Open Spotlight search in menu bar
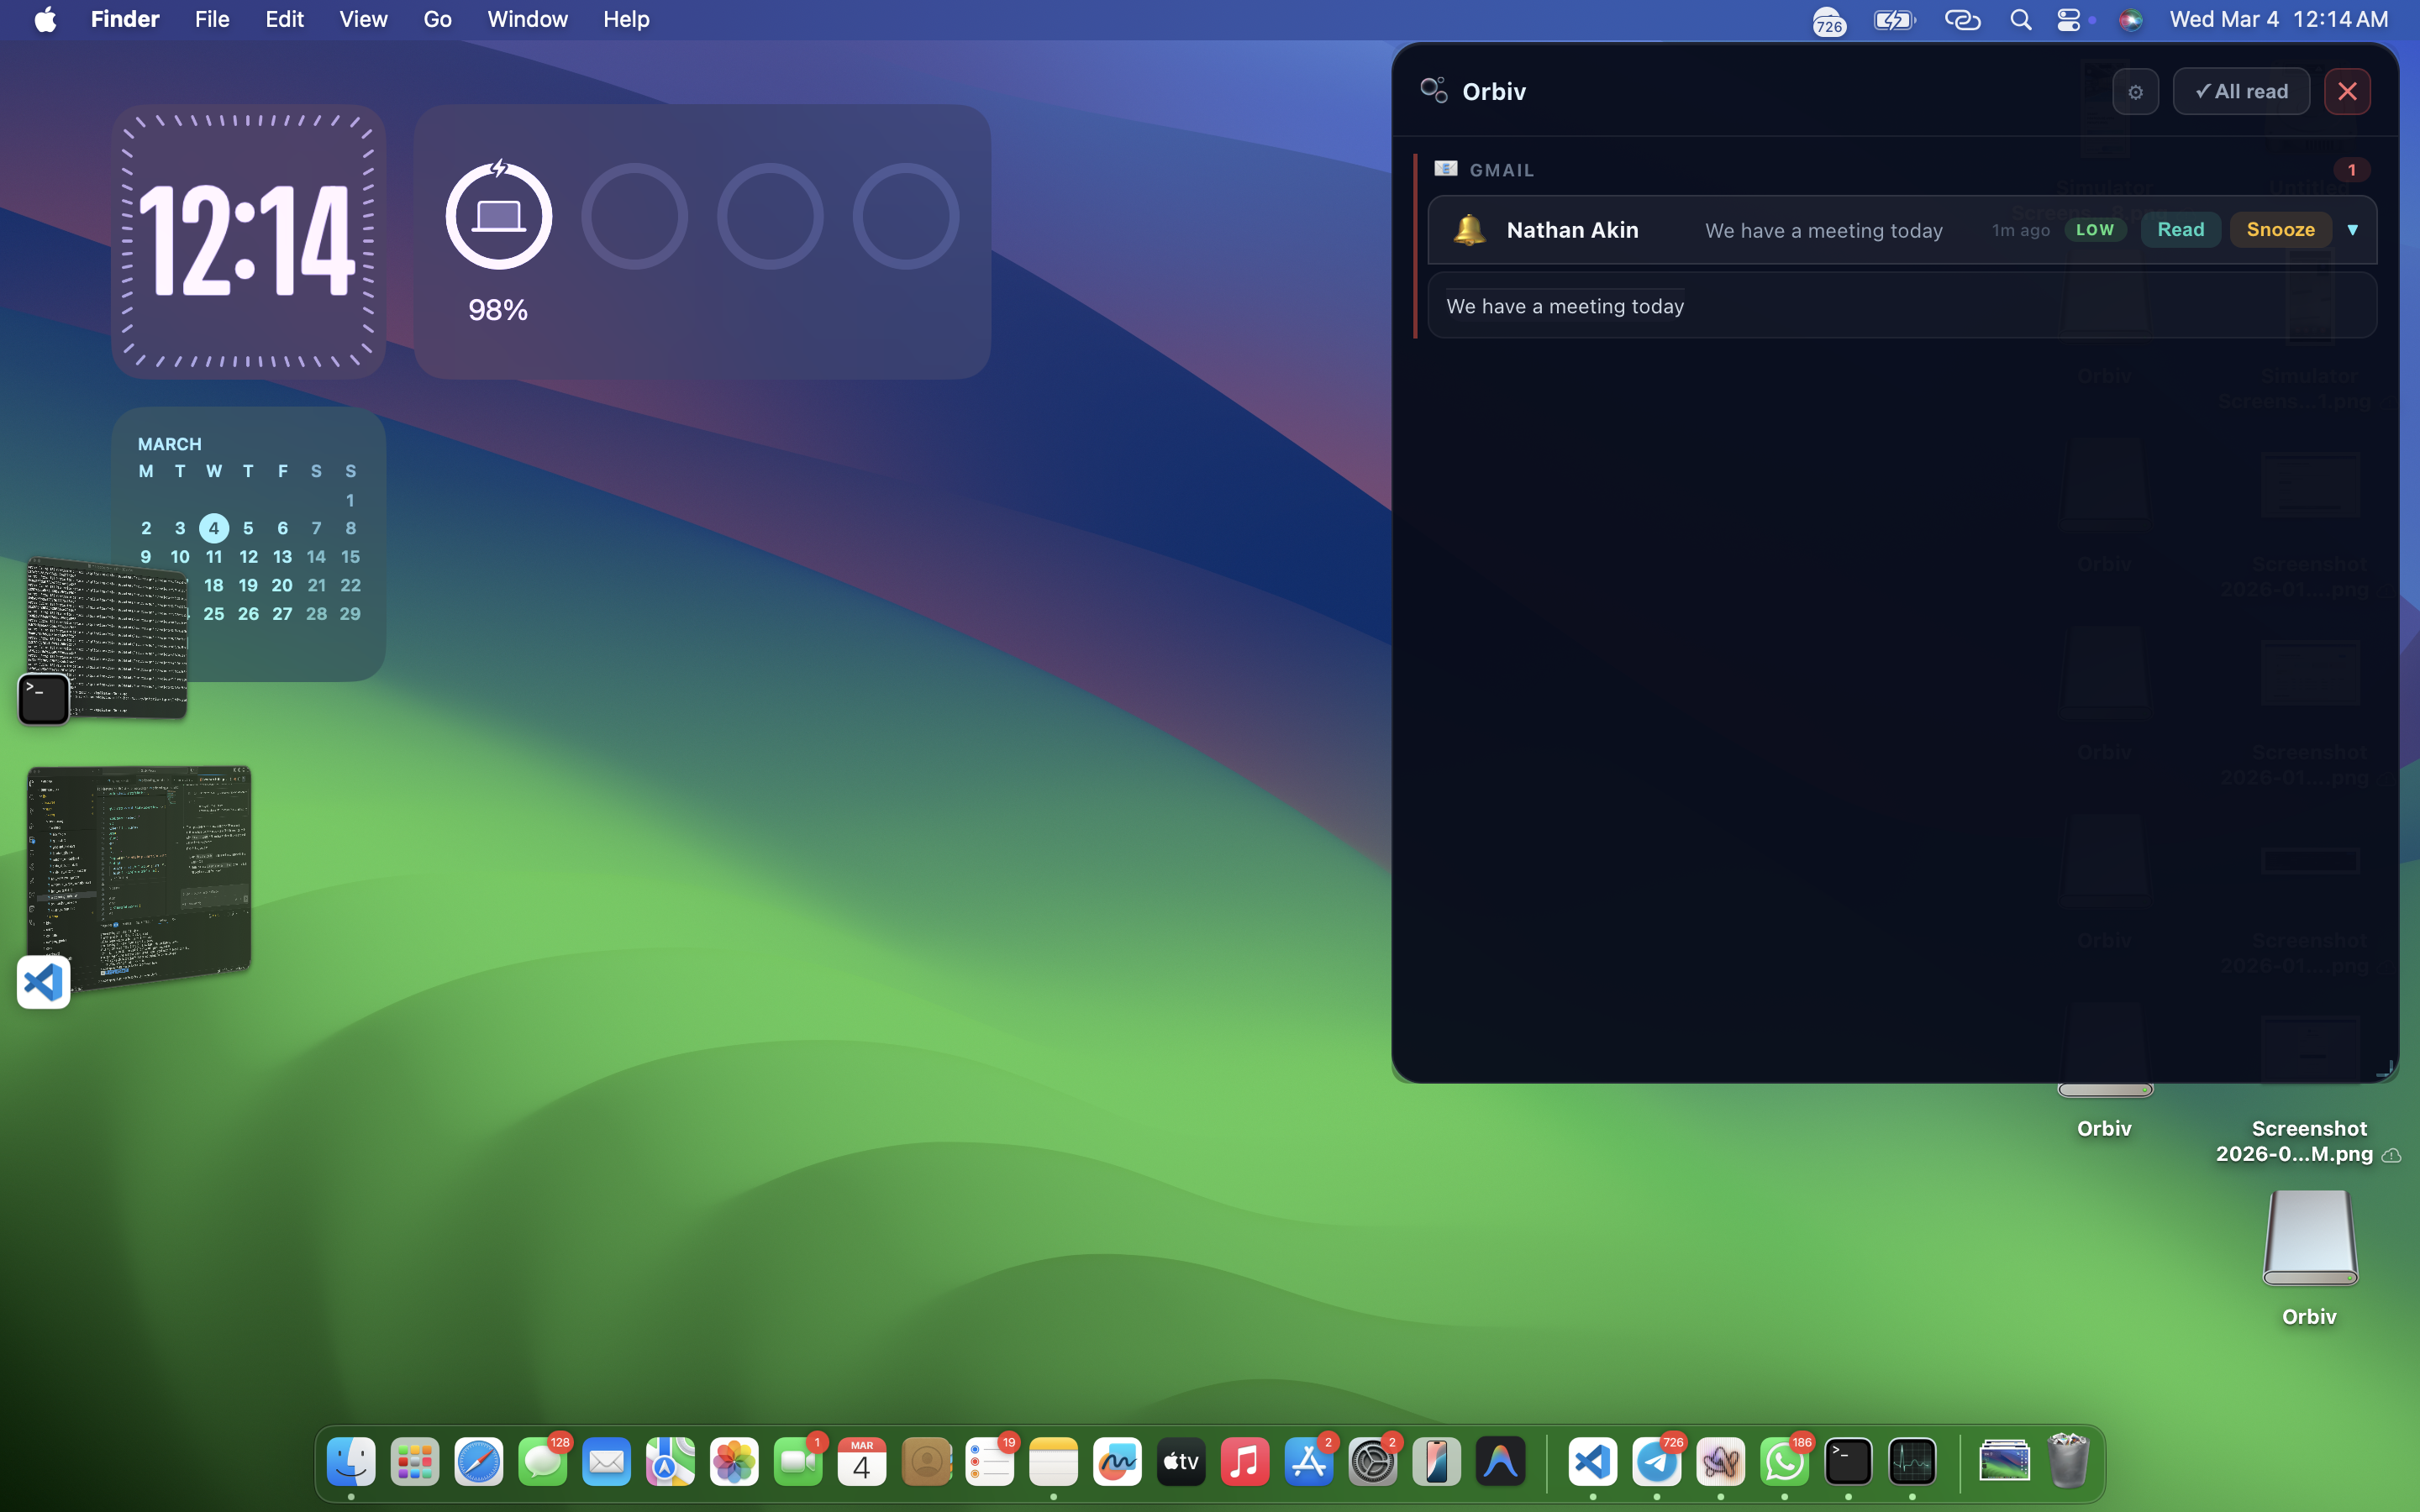This screenshot has height=1512, width=2420. (2020, 20)
